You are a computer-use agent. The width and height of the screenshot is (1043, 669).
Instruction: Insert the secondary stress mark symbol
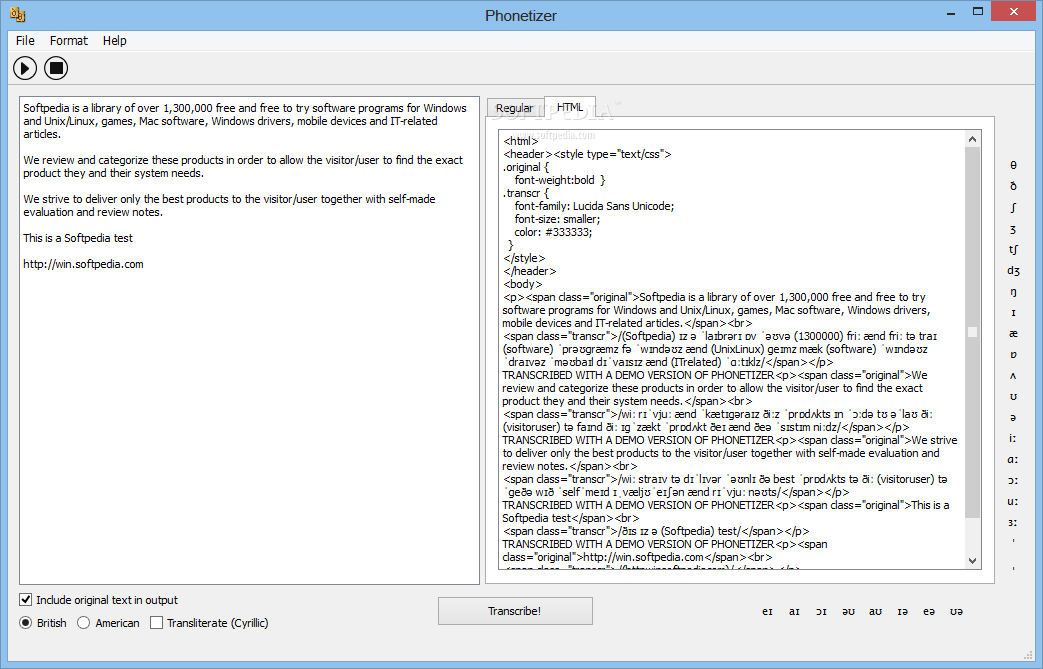coord(1013,569)
